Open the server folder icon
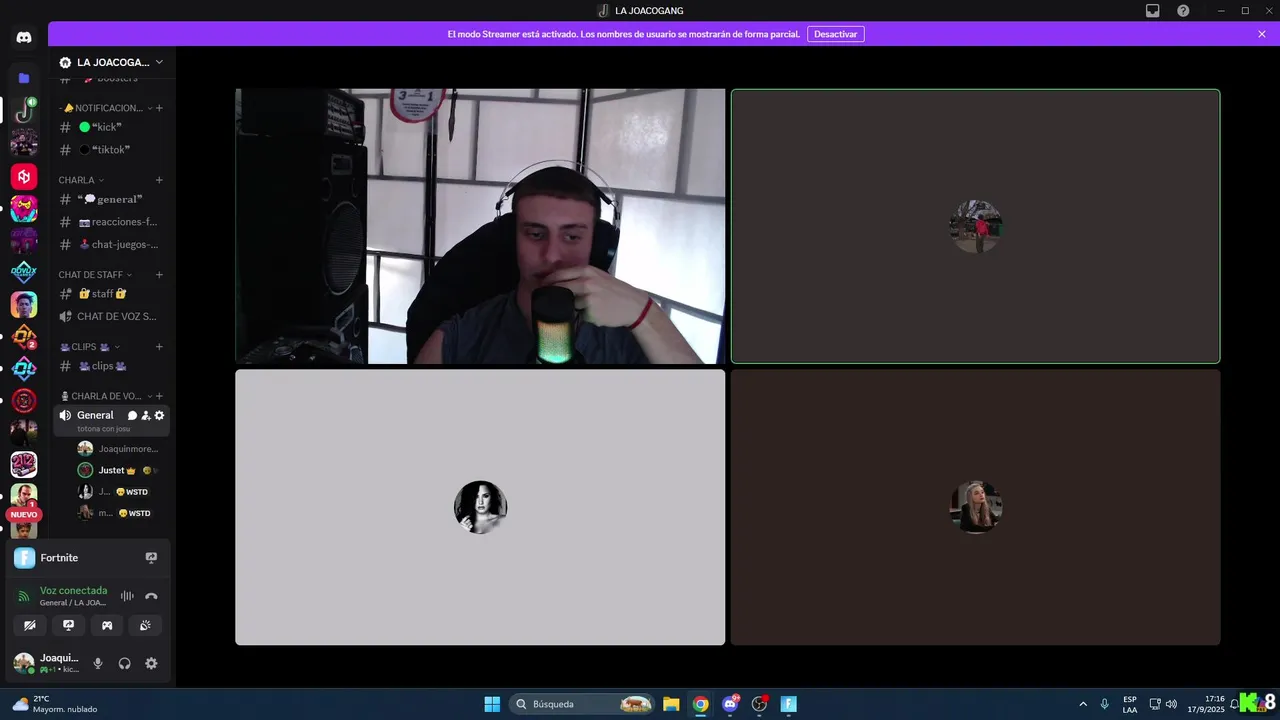1280x720 pixels. [x=24, y=78]
